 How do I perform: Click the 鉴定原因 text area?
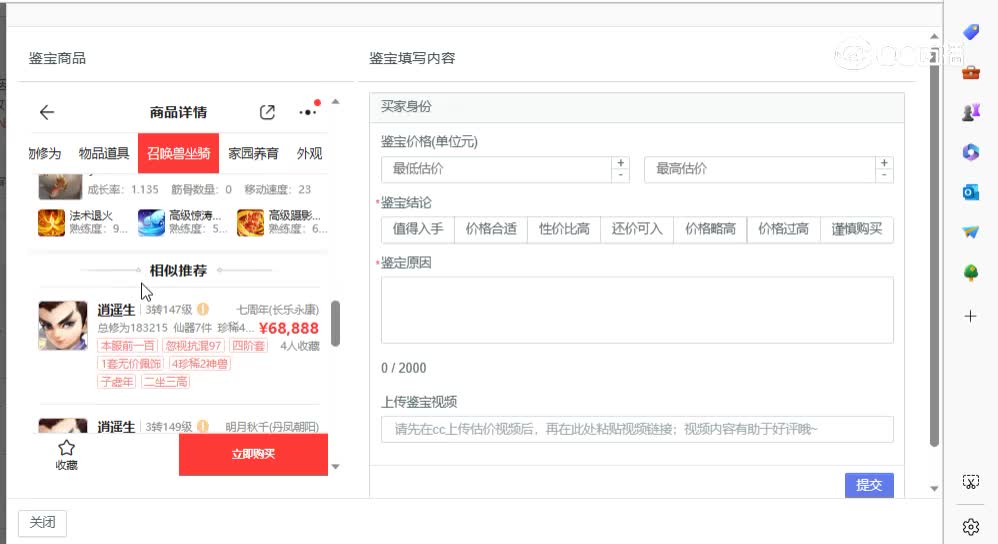pos(637,310)
